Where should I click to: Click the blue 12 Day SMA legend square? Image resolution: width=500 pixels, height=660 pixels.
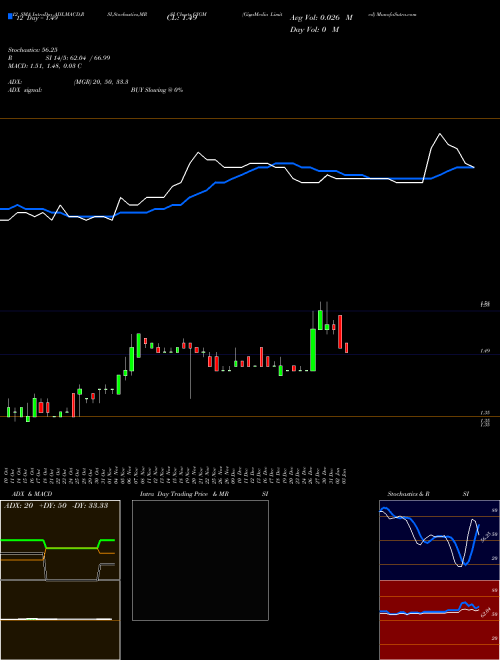(10, 16)
